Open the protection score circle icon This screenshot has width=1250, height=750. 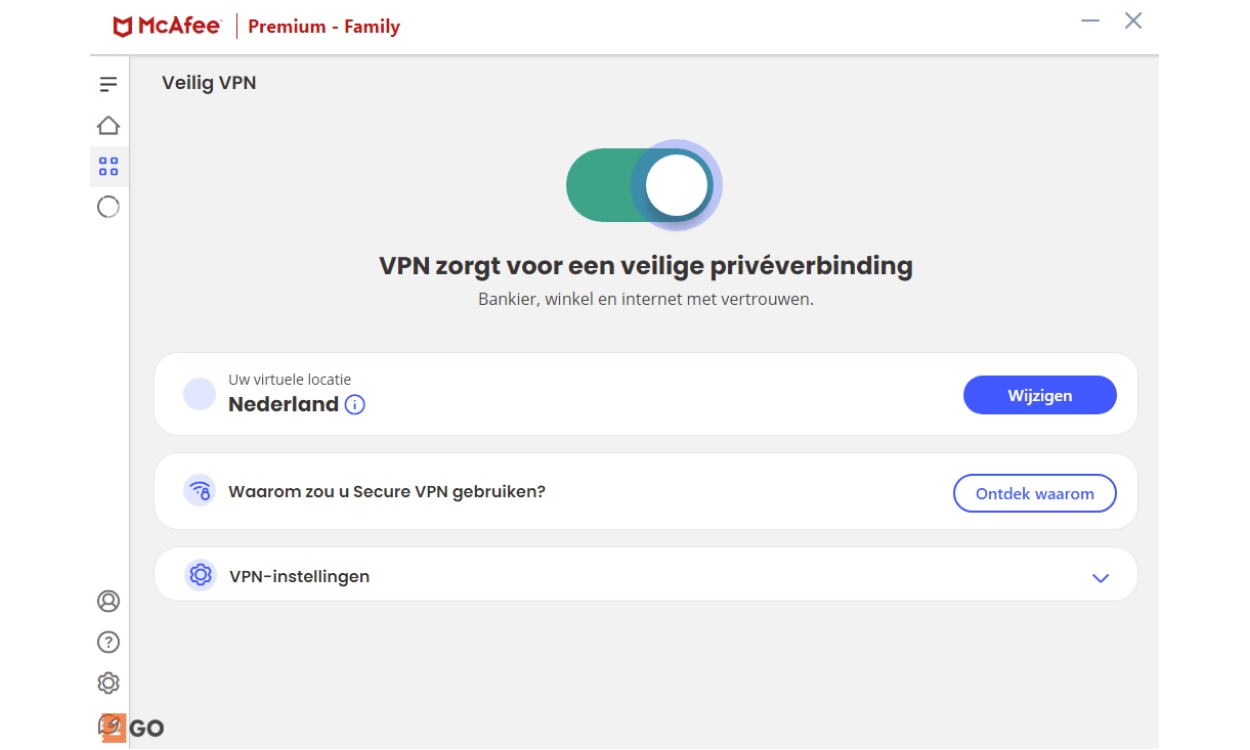(108, 207)
